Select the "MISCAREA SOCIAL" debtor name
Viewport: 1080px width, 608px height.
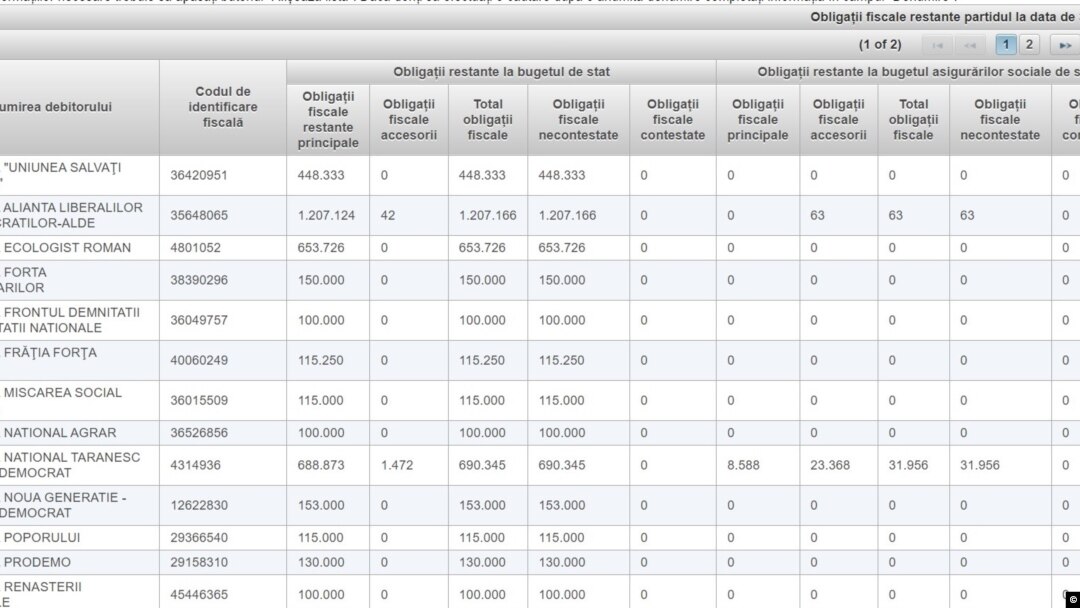pos(63,392)
